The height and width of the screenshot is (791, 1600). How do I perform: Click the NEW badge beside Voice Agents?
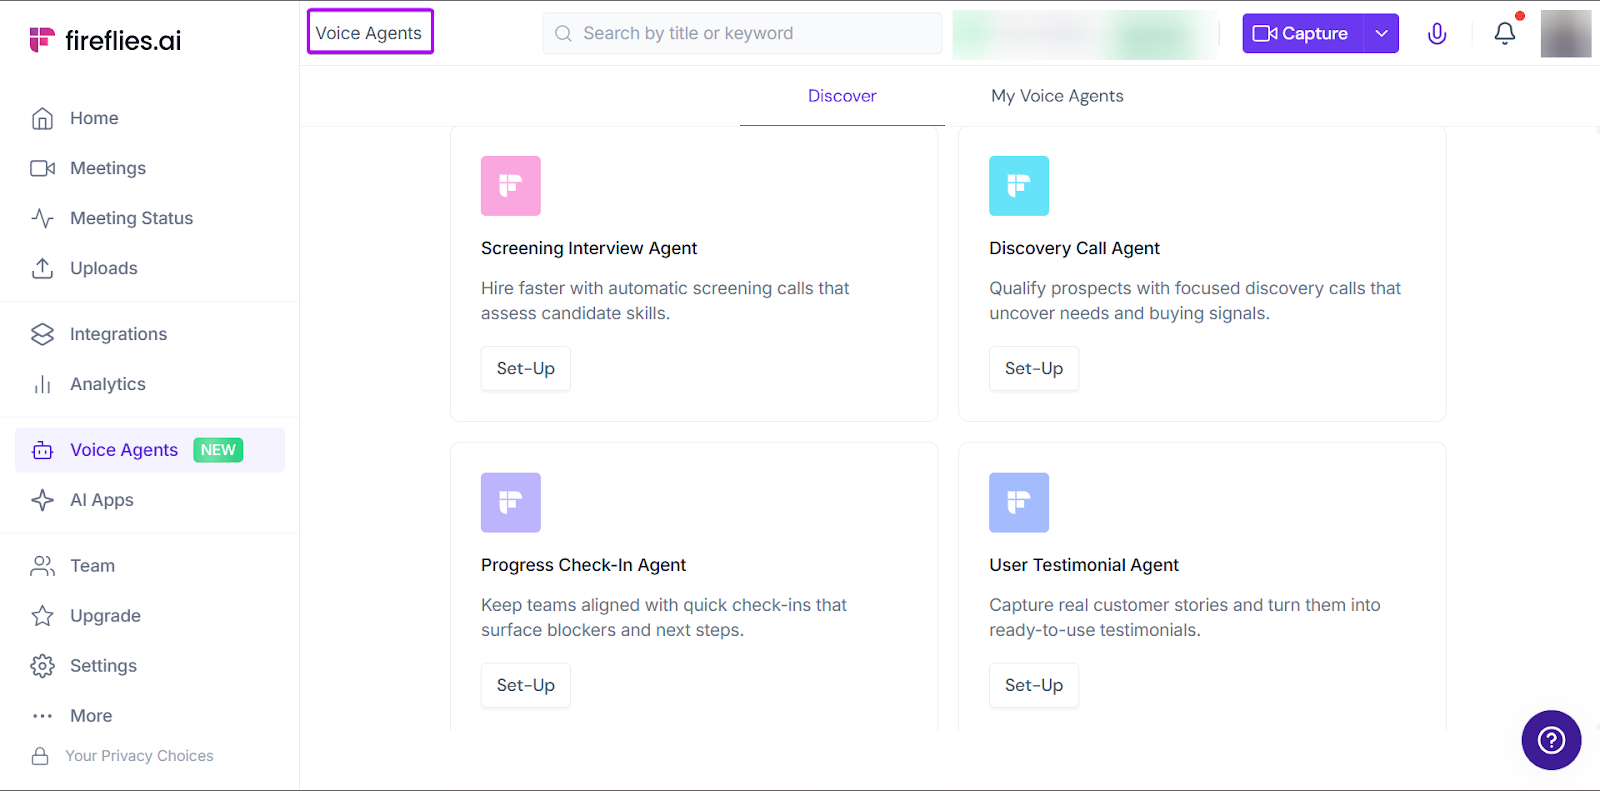click(x=218, y=450)
